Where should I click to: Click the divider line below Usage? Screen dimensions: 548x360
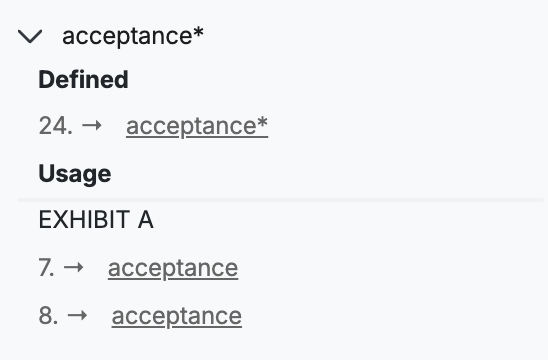pyautogui.click(x=281, y=200)
